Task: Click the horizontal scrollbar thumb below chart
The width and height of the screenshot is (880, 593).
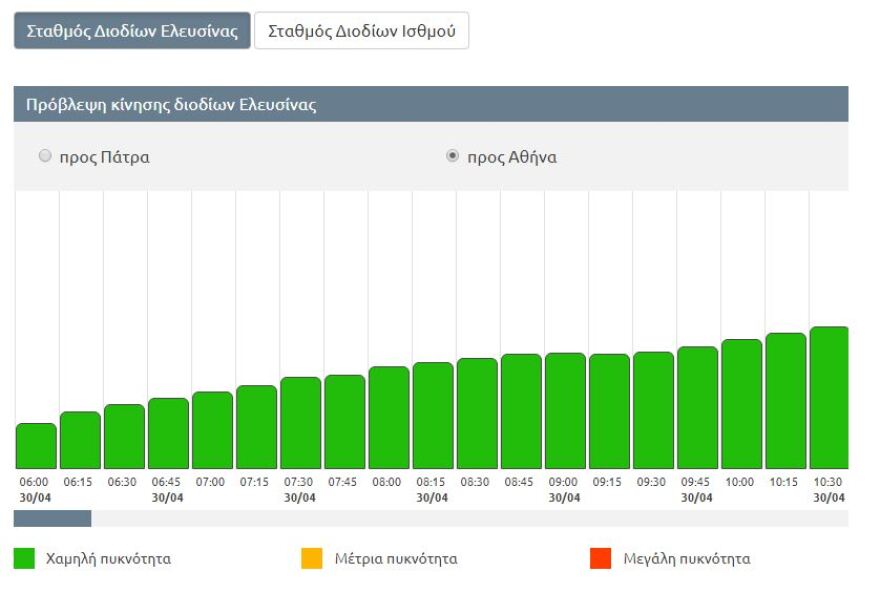Action: point(52,518)
